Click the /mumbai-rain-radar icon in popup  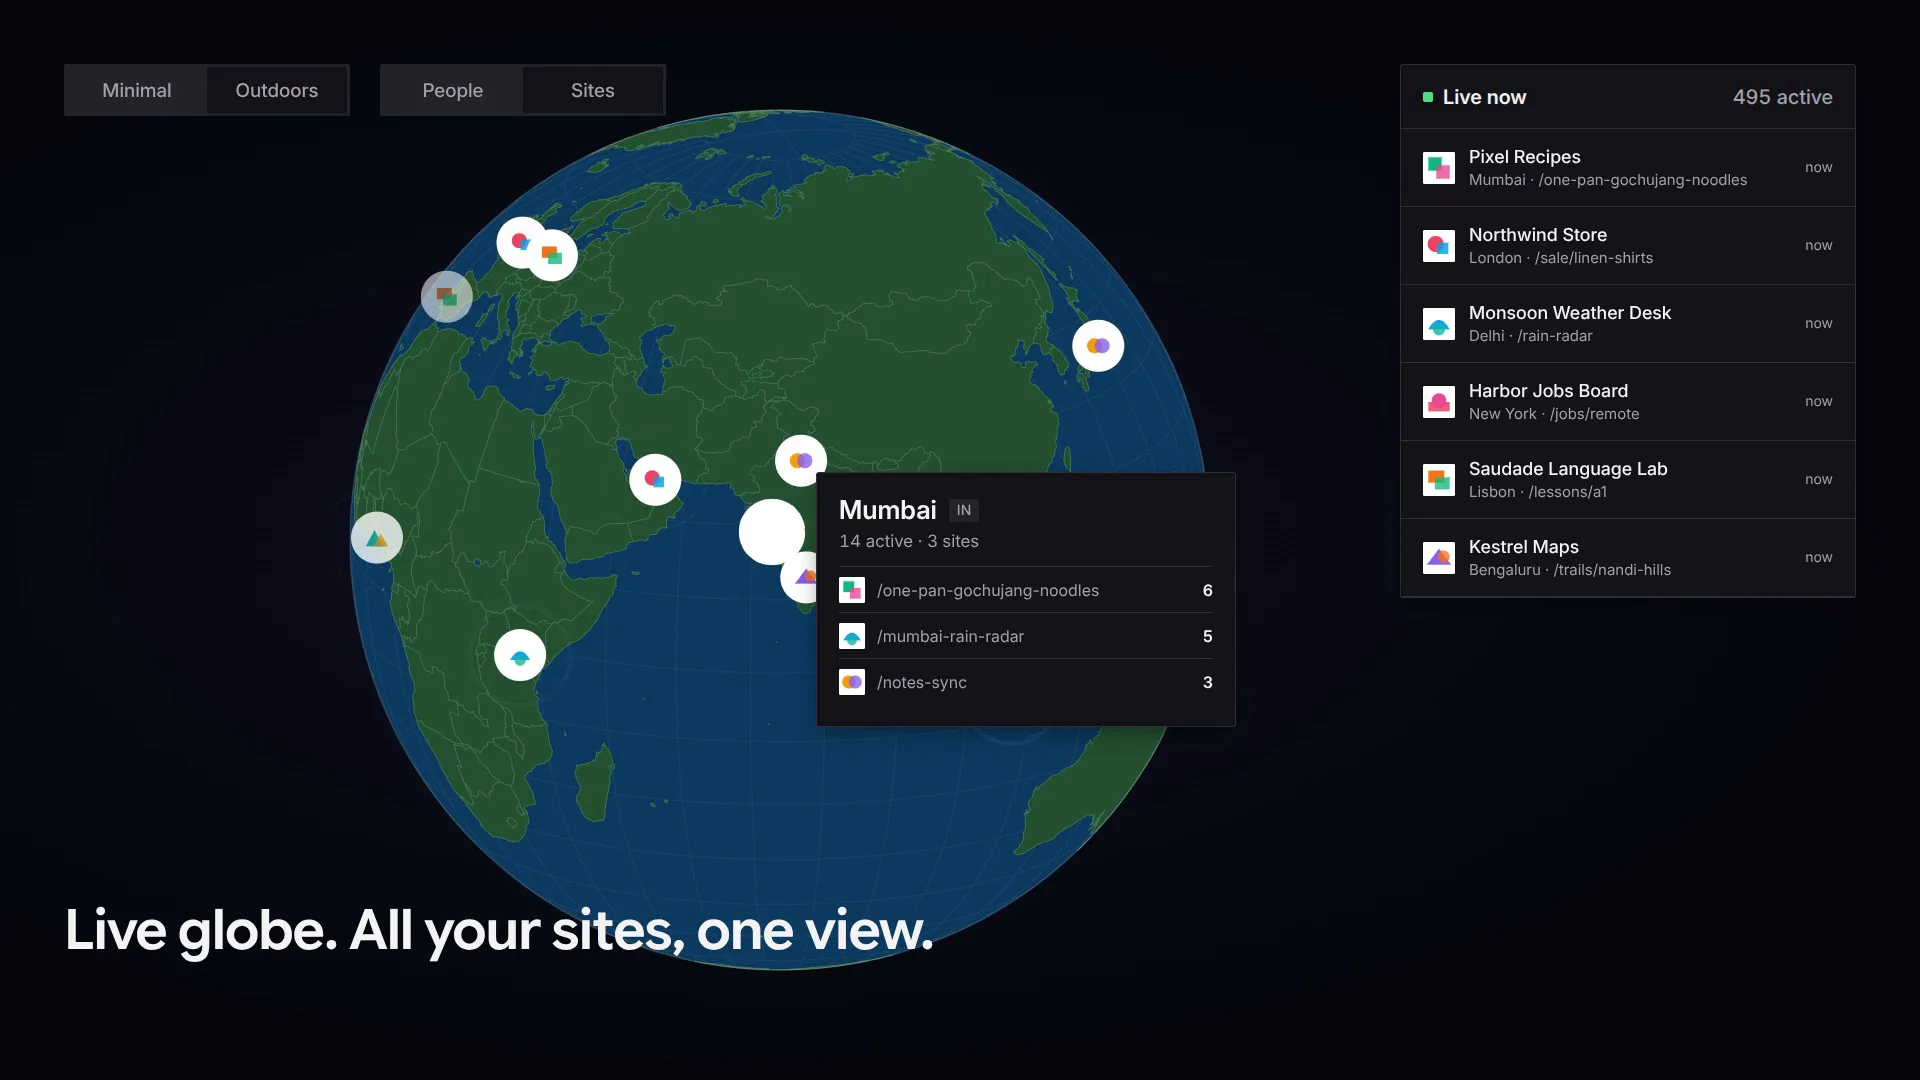click(x=852, y=637)
